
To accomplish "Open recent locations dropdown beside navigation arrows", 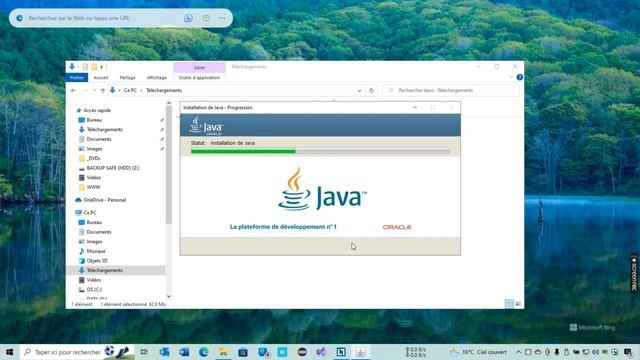I will pos(94,90).
